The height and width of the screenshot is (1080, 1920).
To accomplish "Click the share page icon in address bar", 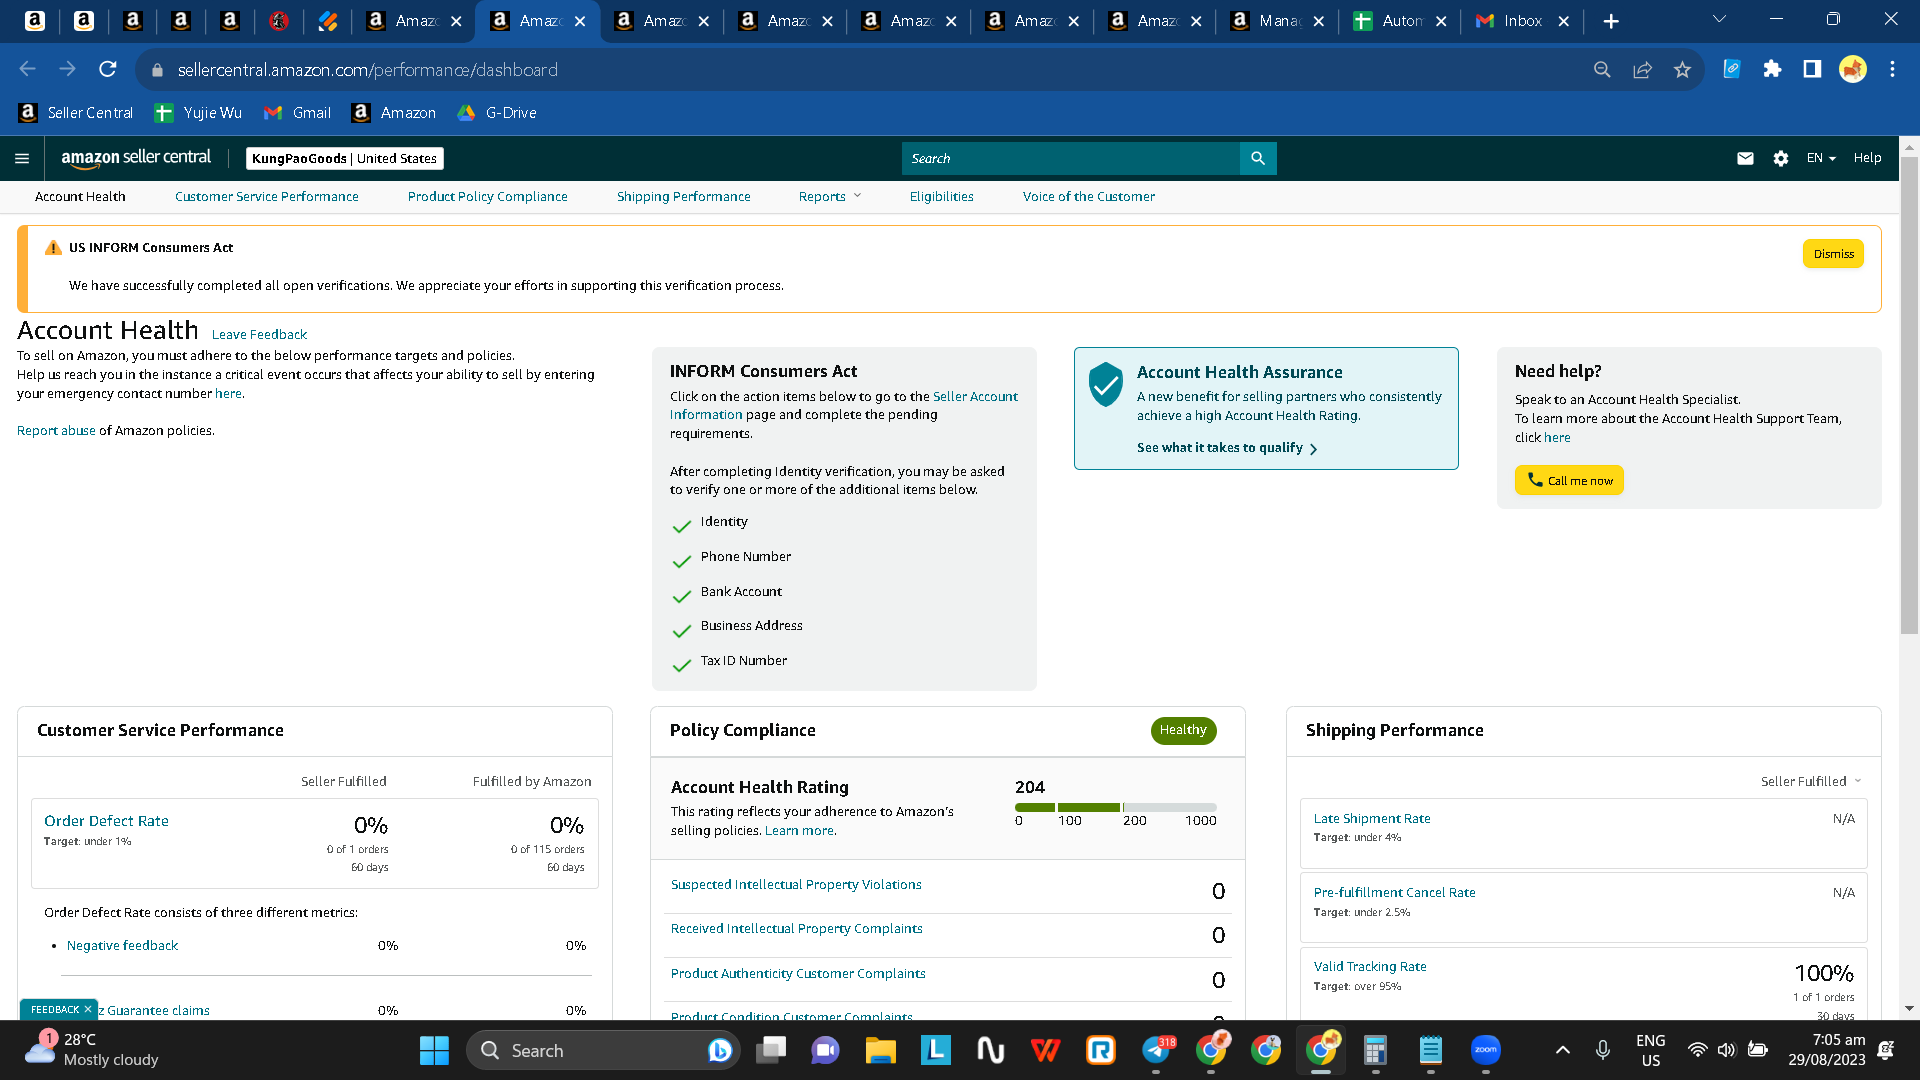I will pos(1642,69).
